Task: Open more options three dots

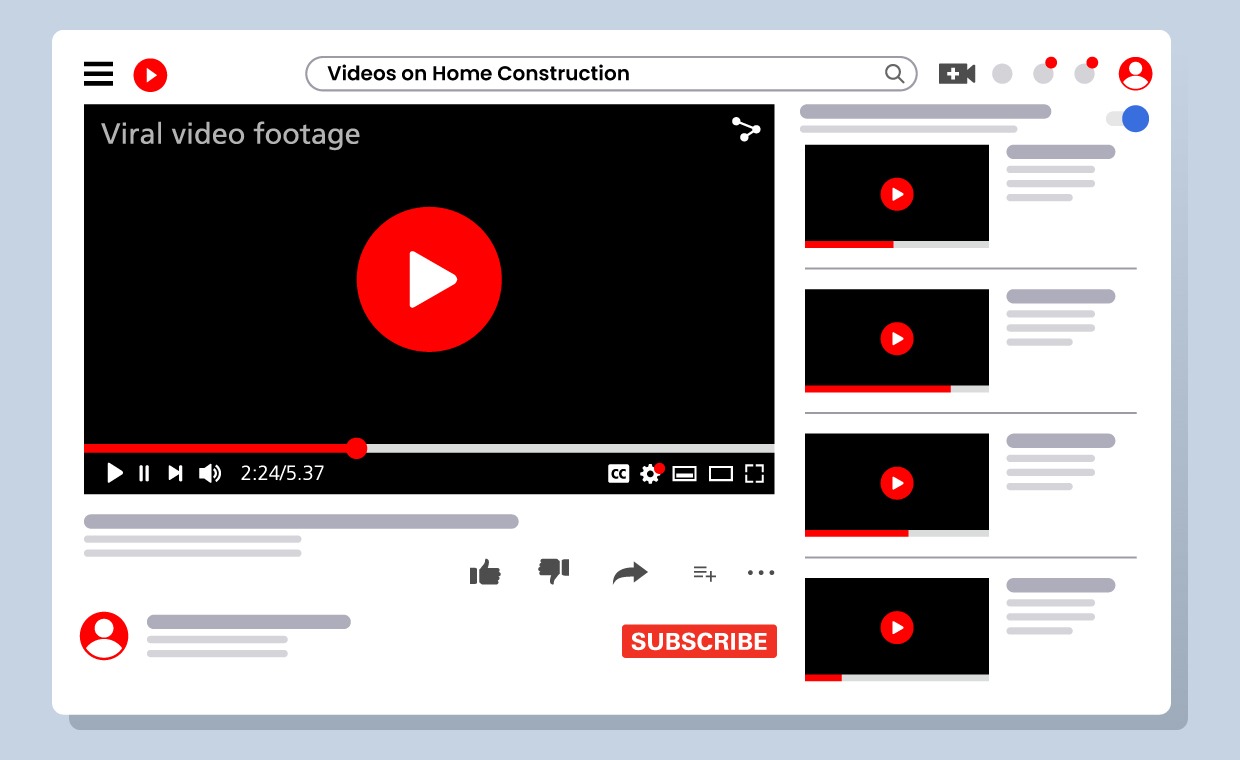Action: (761, 573)
